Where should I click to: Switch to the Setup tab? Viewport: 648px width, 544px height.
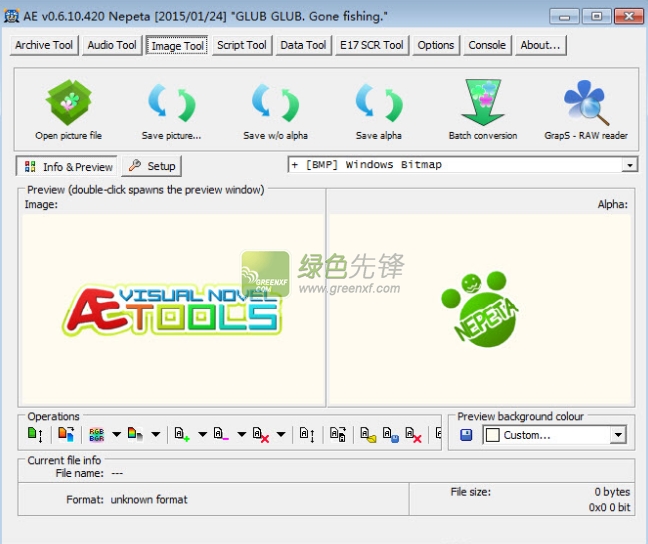(152, 166)
